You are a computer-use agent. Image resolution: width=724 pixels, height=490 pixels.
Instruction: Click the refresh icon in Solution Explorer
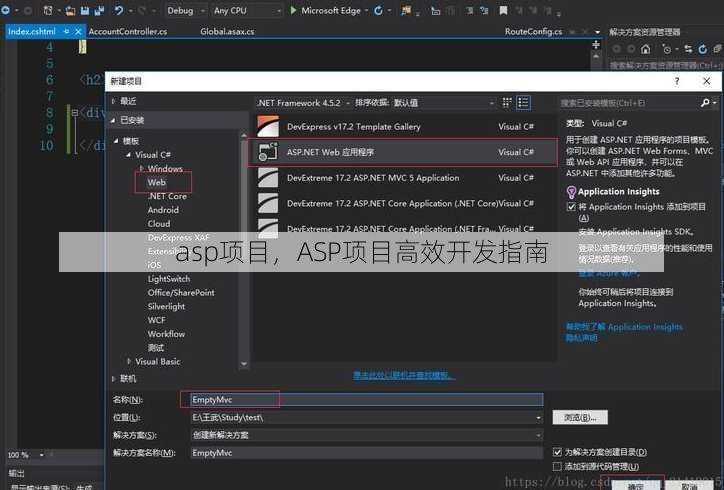coord(702,48)
